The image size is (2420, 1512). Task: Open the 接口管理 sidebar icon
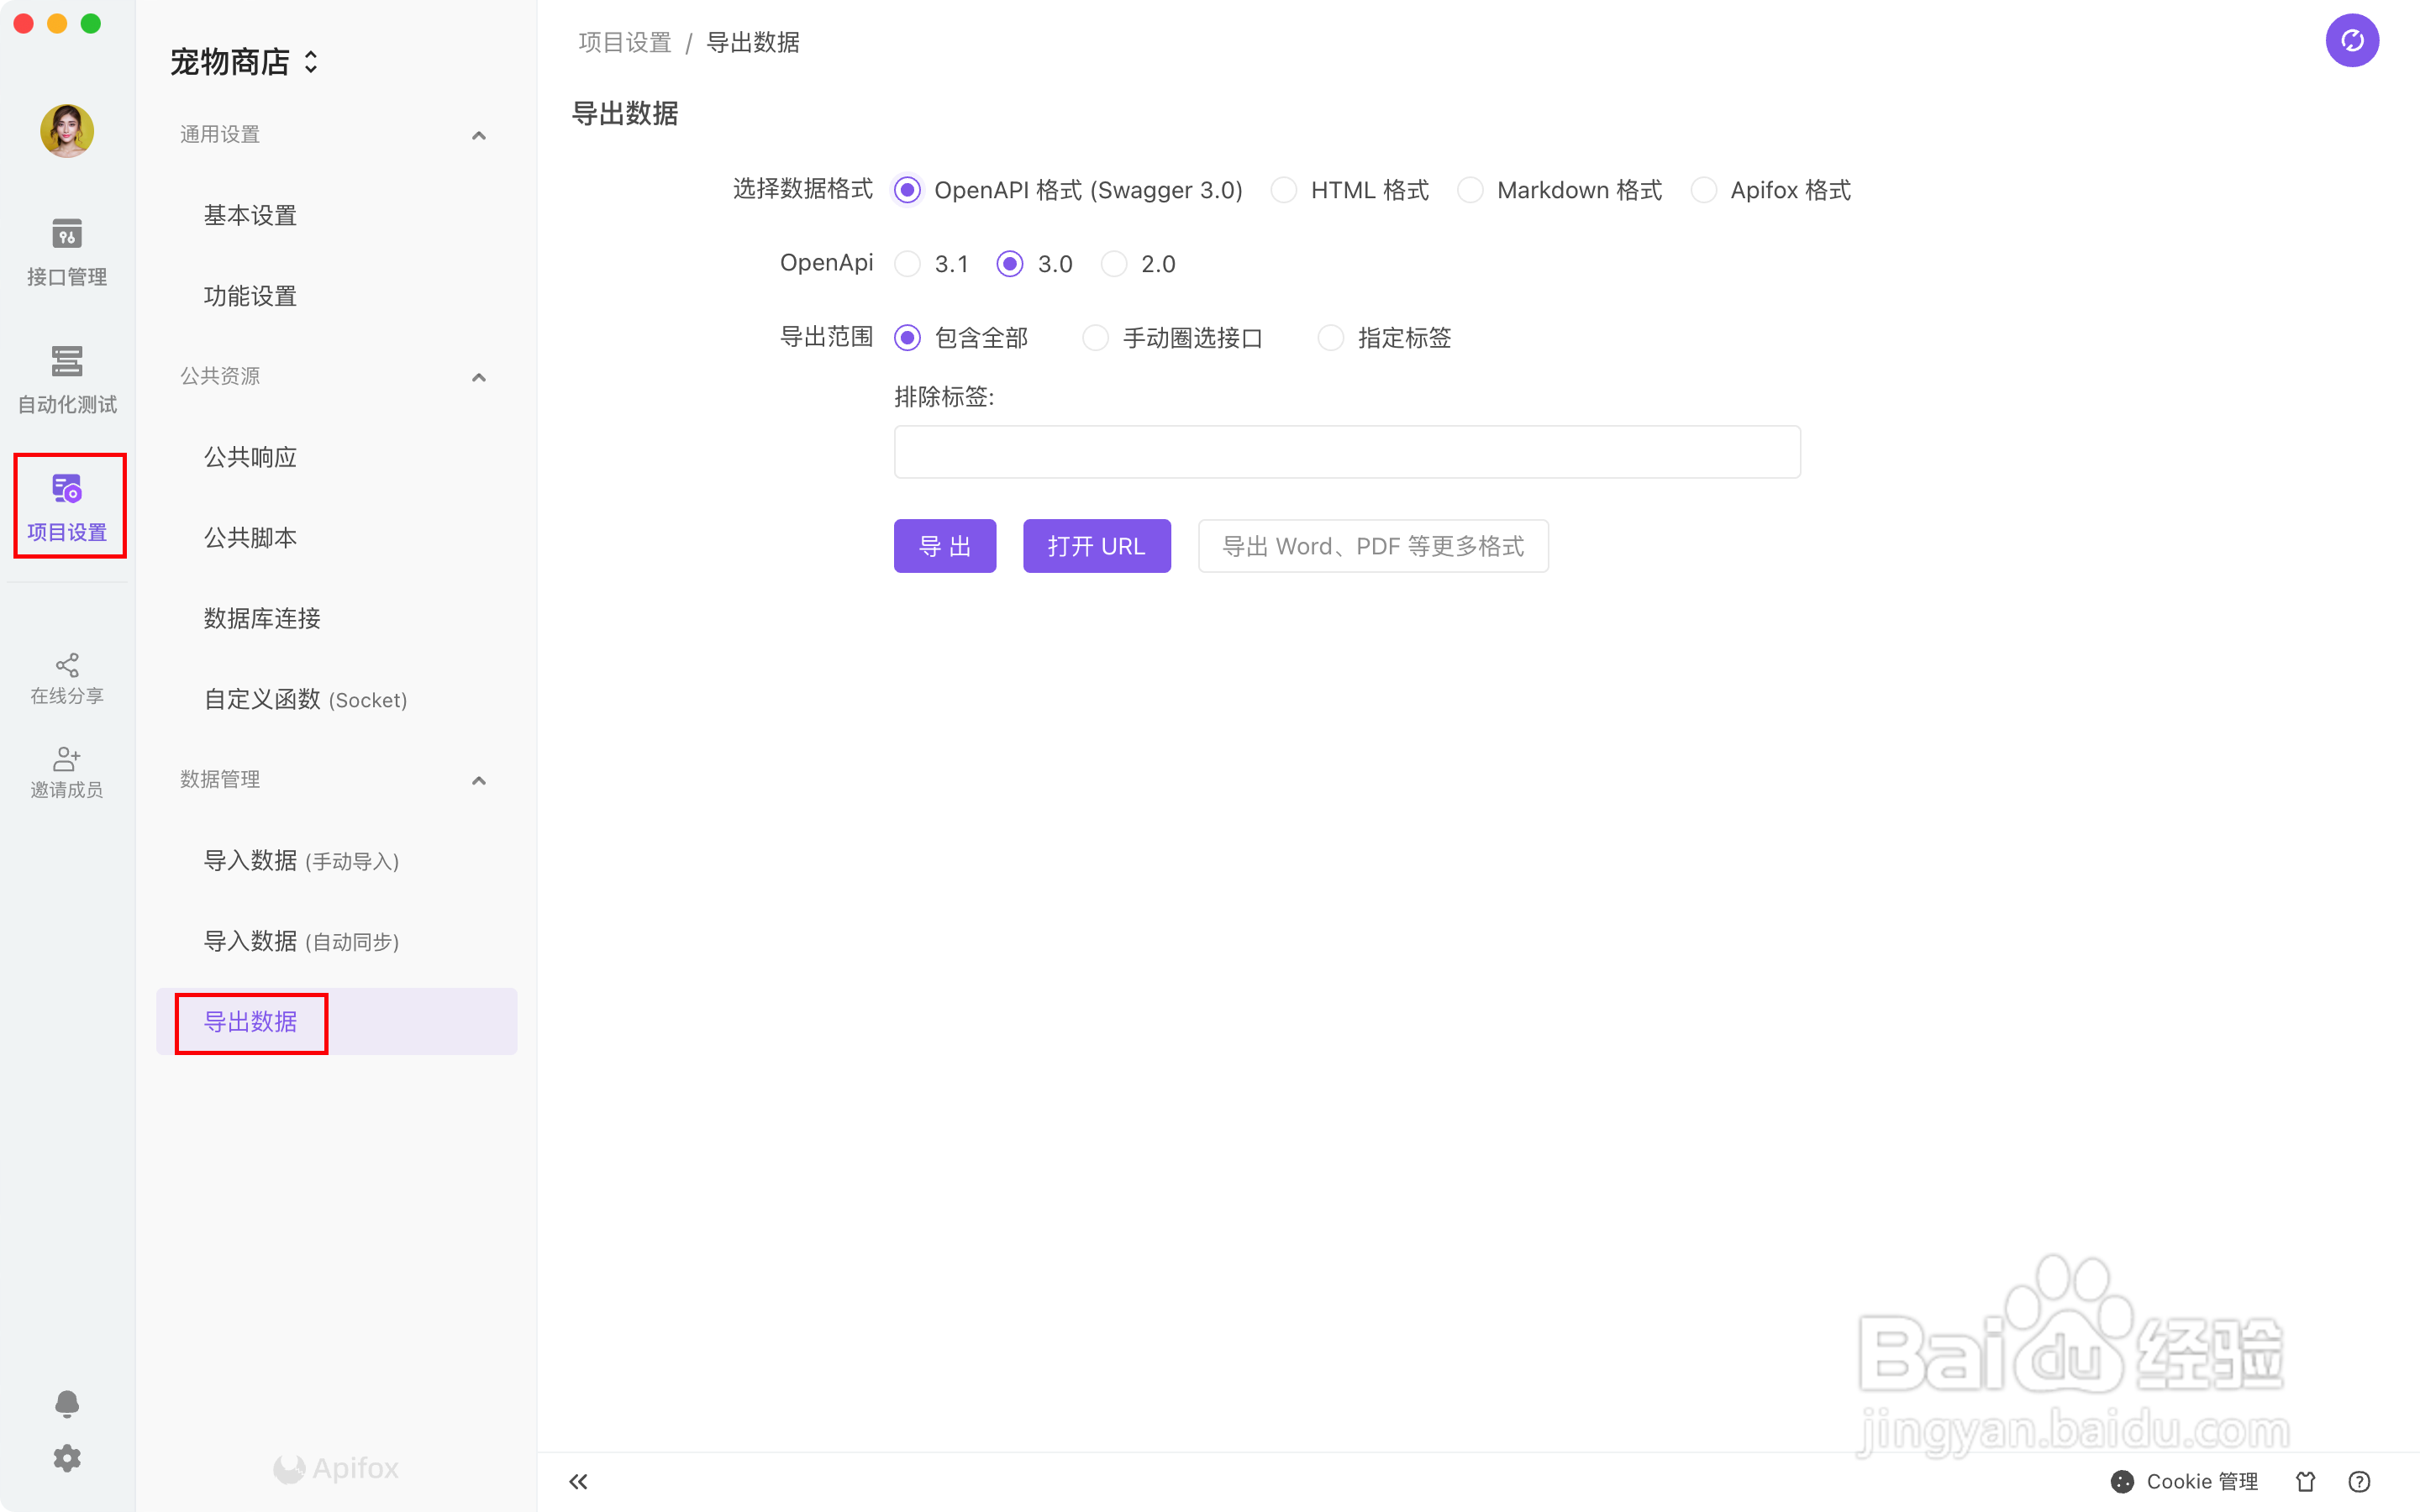point(67,252)
